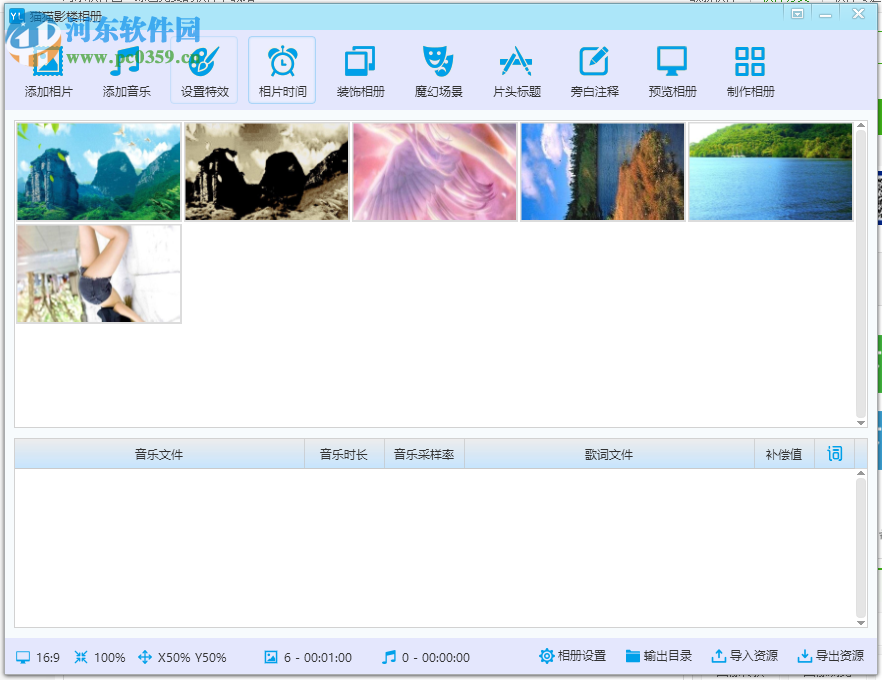Minimize the 猫猫影楼相册 window
The image size is (882, 680).
pos(825,14)
